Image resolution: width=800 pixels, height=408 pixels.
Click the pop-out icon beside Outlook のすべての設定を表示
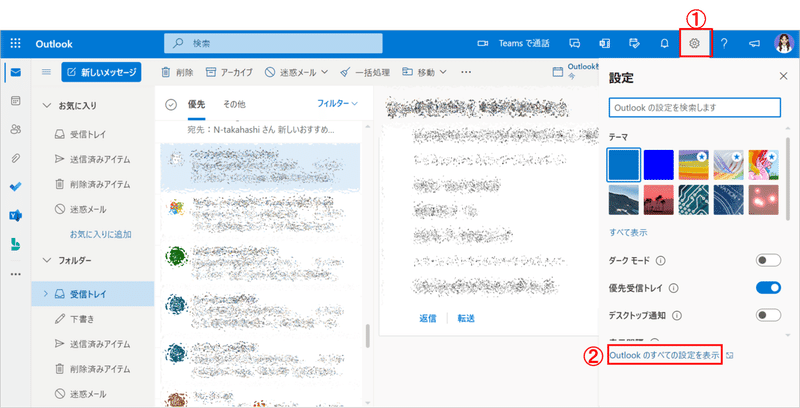tap(730, 355)
